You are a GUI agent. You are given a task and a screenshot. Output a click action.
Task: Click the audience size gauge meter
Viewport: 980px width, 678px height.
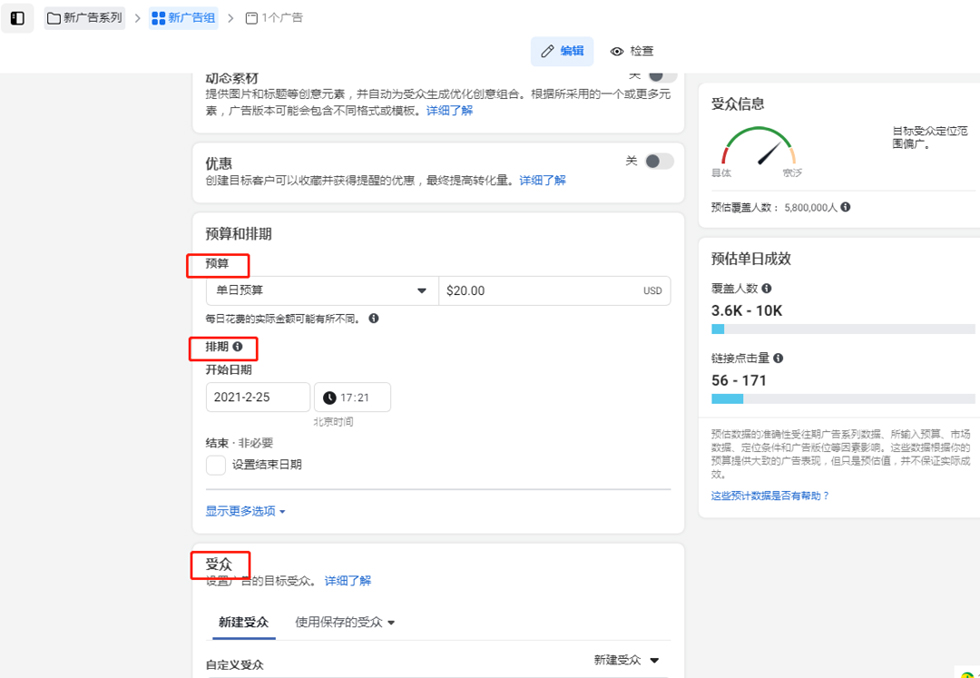pyautogui.click(x=759, y=148)
